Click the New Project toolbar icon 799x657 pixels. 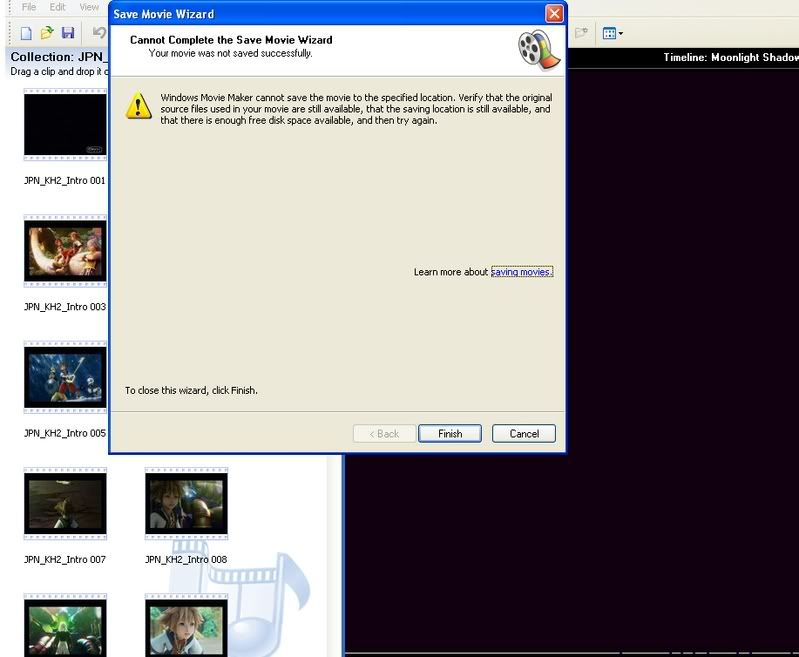click(26, 33)
